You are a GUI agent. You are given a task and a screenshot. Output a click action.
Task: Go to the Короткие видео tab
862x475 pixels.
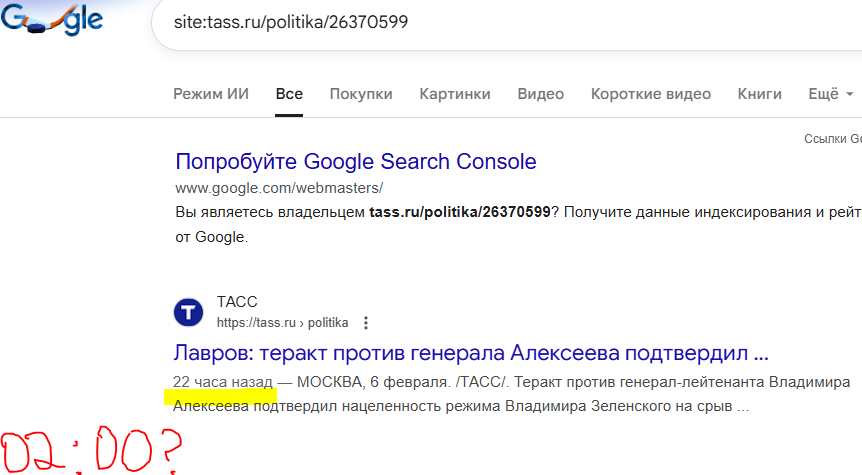point(651,94)
